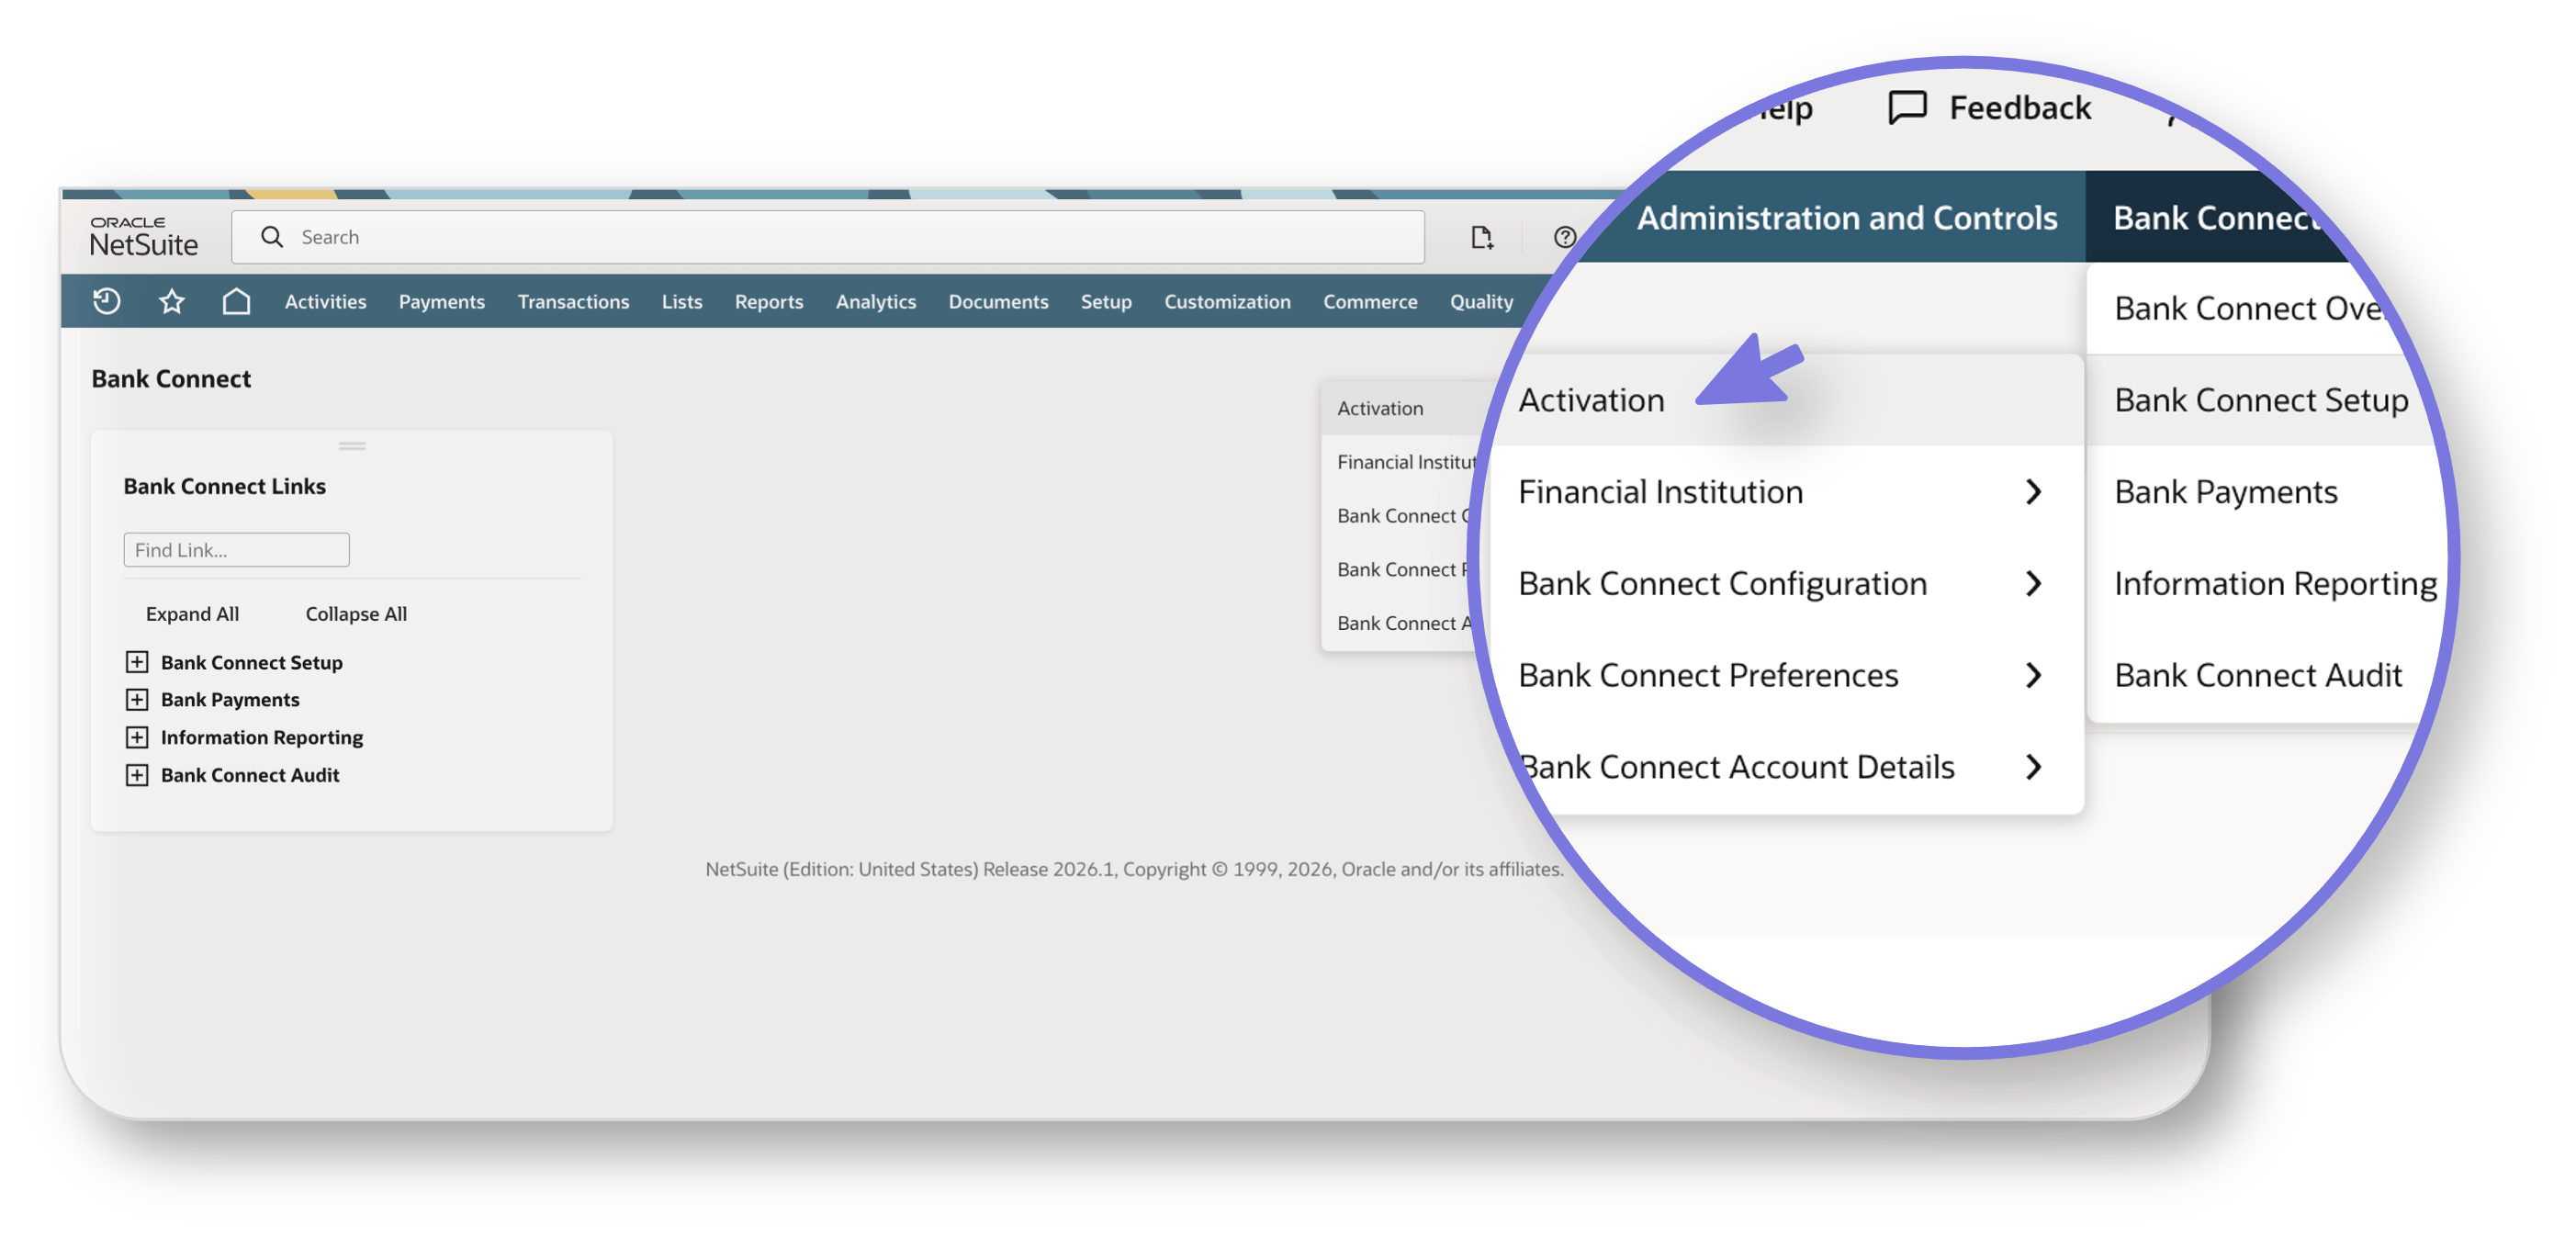Click the Bank Connect page heading
Screen dimensions: 2576x1237
click(x=171, y=378)
